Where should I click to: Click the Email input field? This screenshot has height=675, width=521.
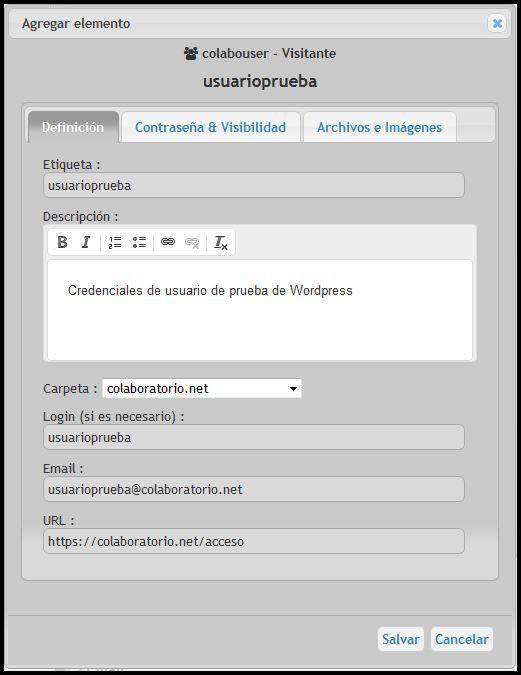254,489
